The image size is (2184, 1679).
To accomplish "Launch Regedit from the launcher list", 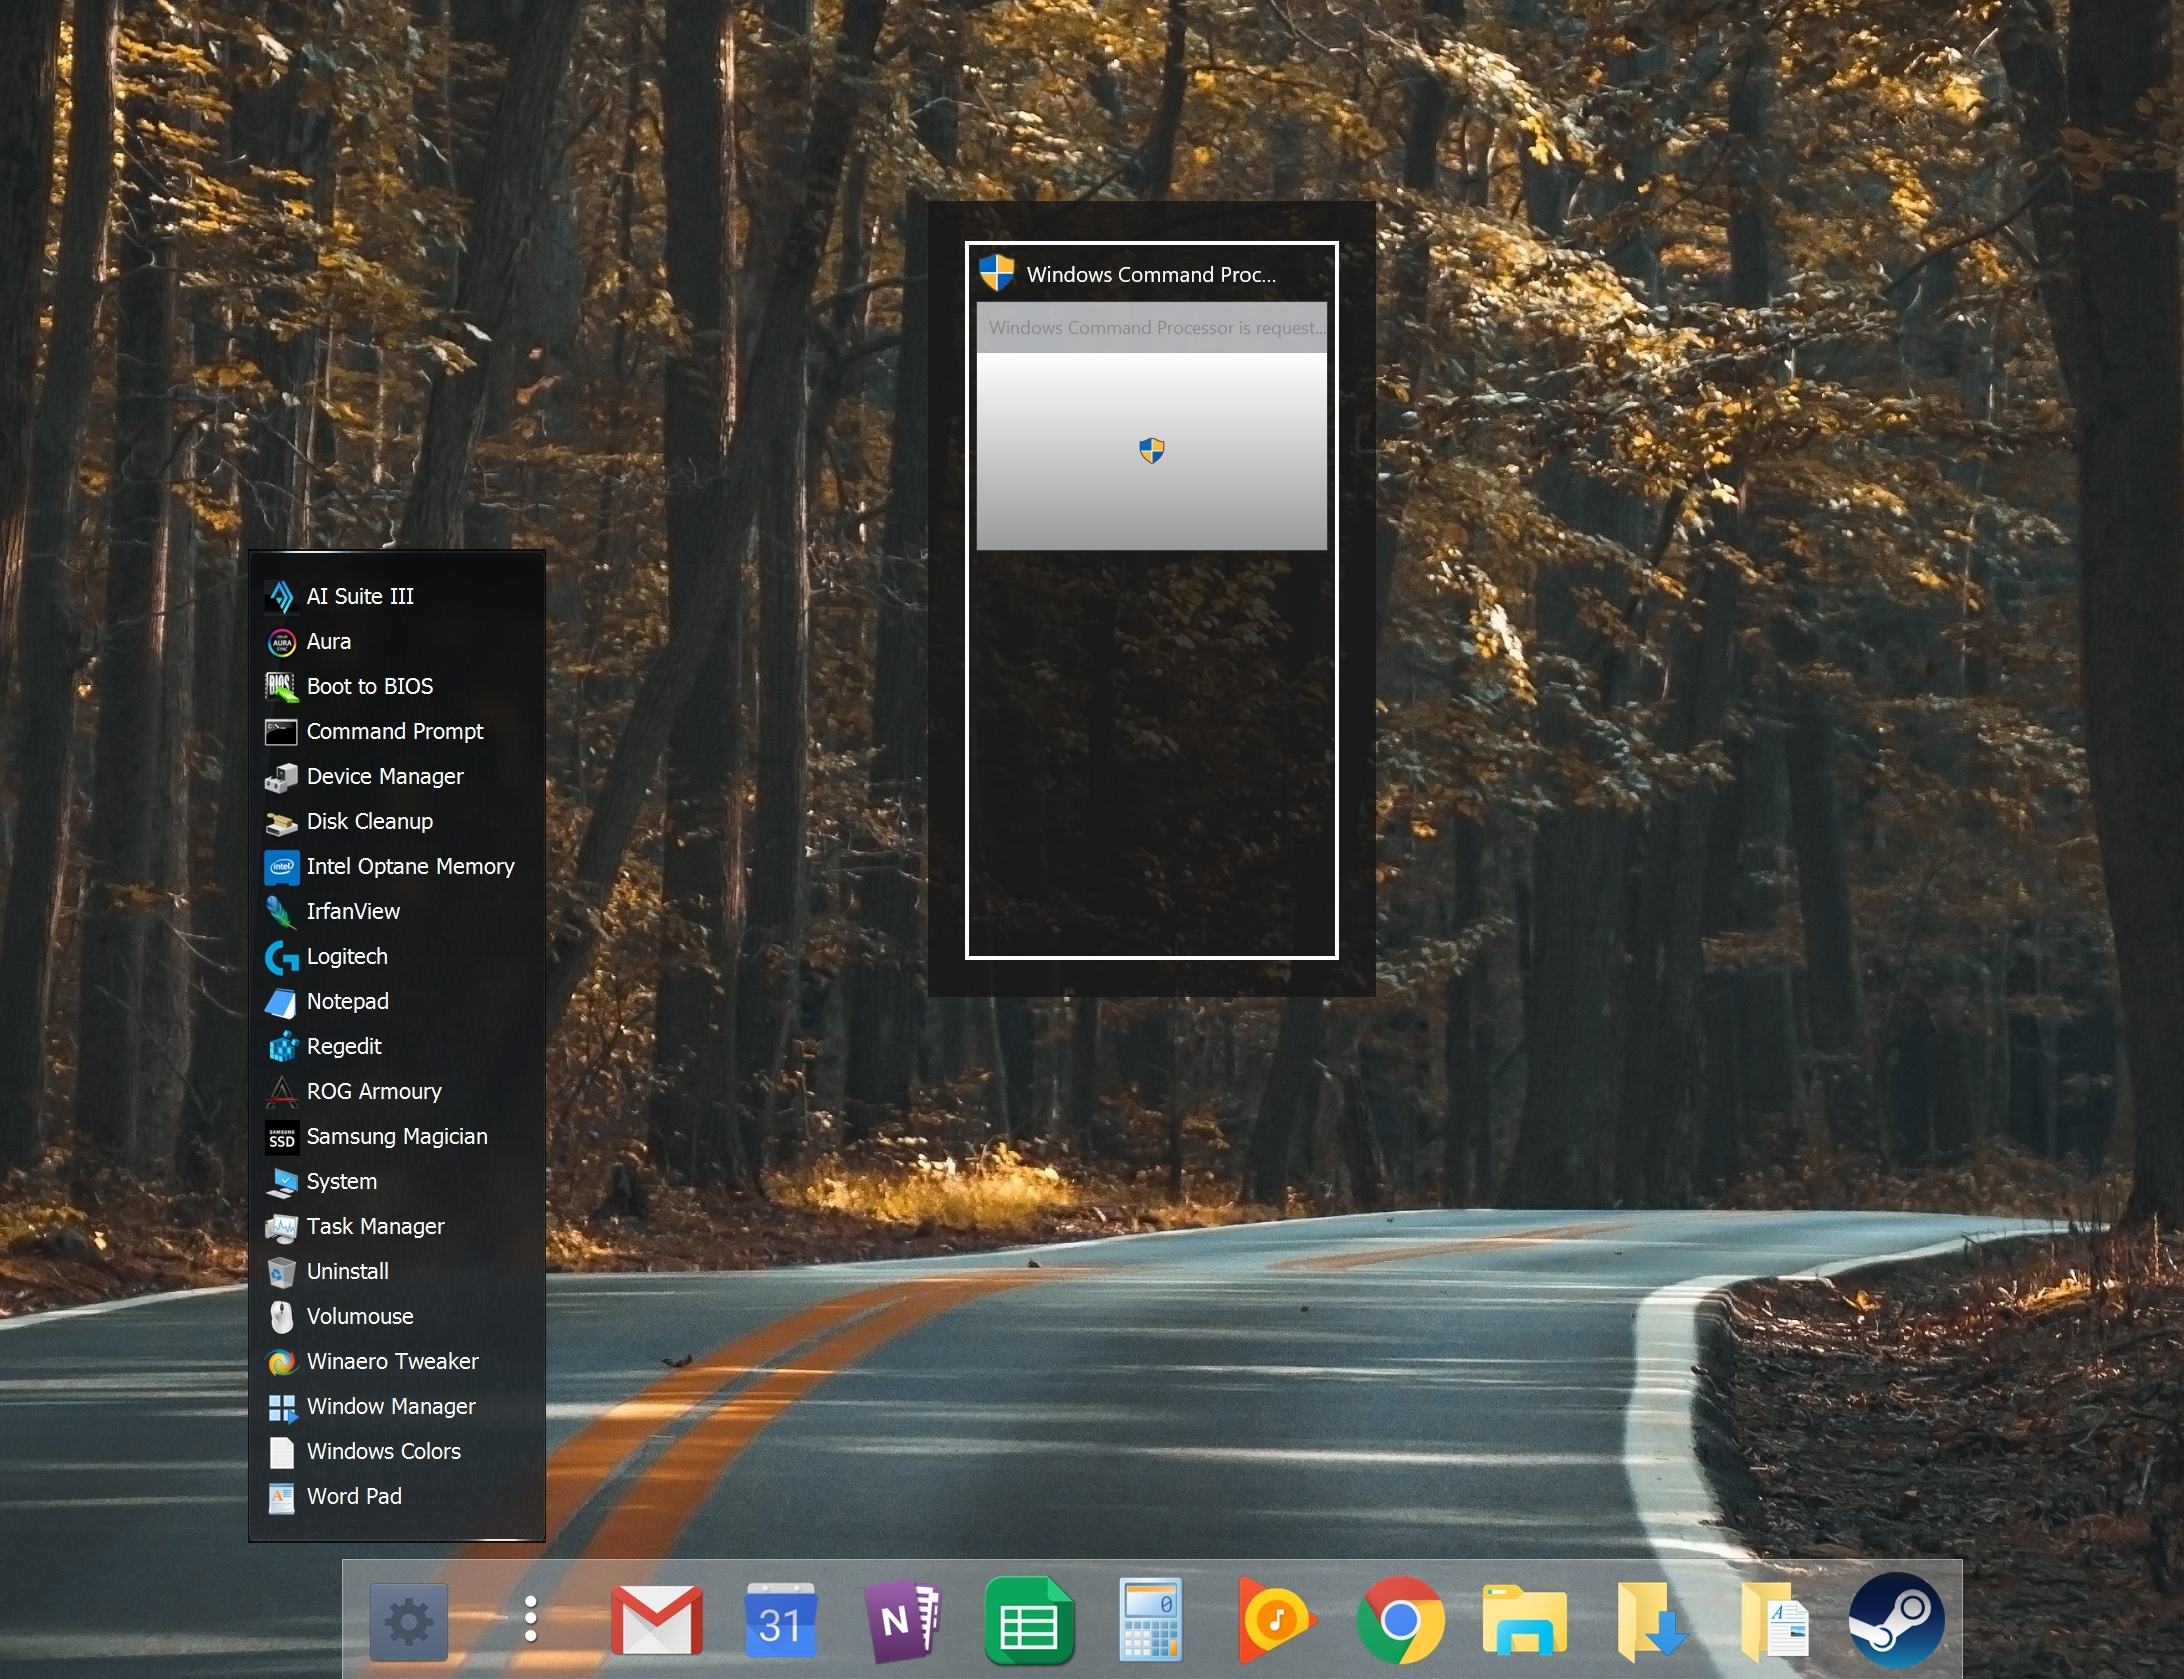I will point(343,1046).
